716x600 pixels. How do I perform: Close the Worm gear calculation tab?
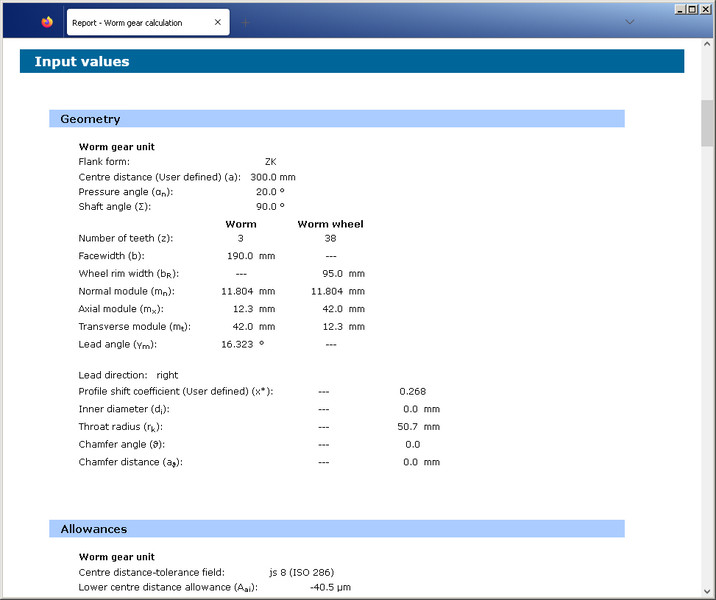click(218, 22)
